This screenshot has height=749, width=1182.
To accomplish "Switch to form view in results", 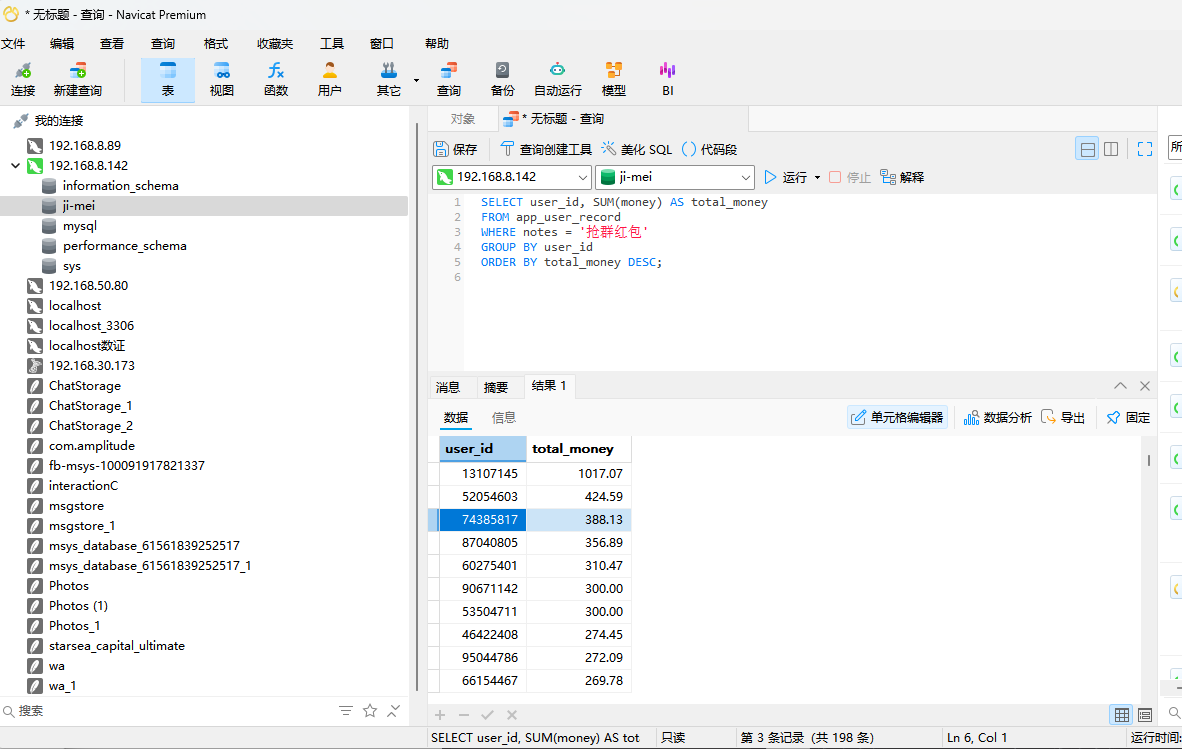I will point(1145,714).
